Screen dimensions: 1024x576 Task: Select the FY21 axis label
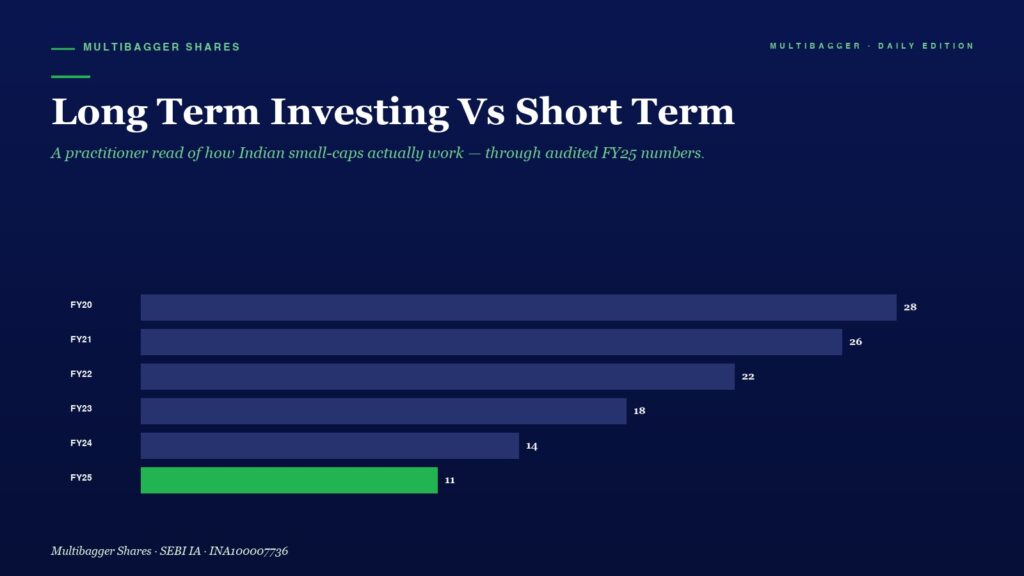pyautogui.click(x=81, y=340)
